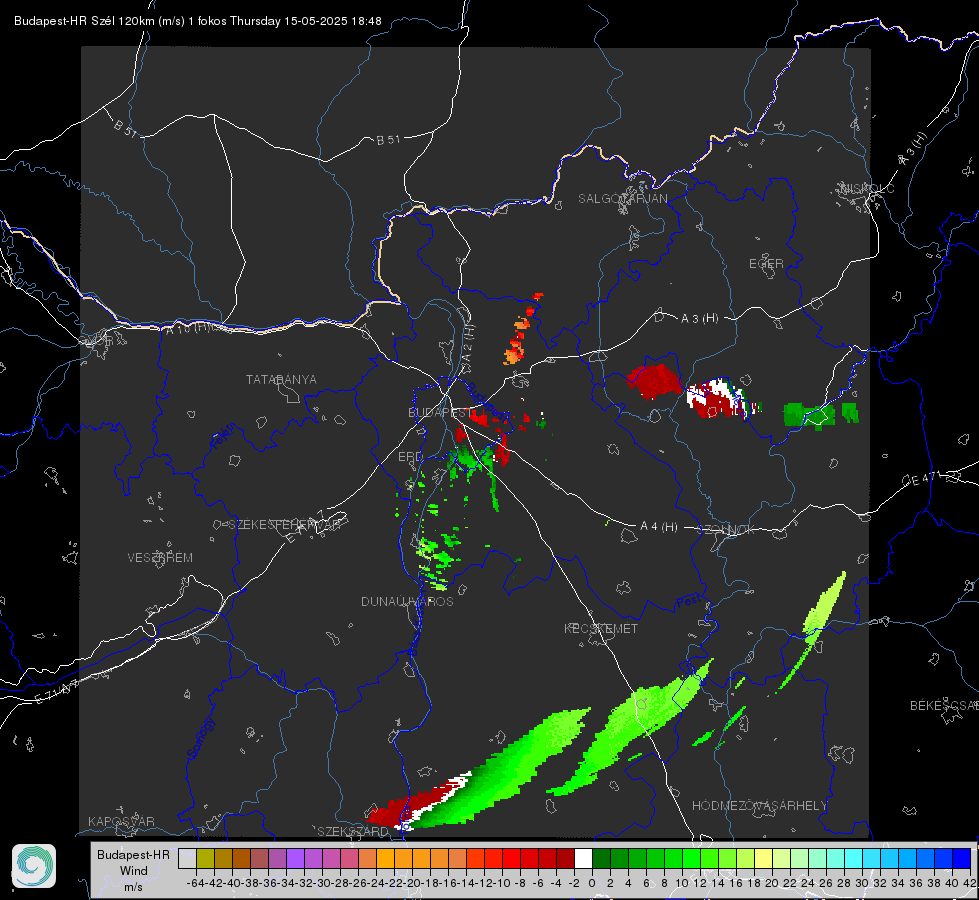The width and height of the screenshot is (979, 900).
Task: Pick the light gray first legend swatch
Action: click(x=187, y=859)
